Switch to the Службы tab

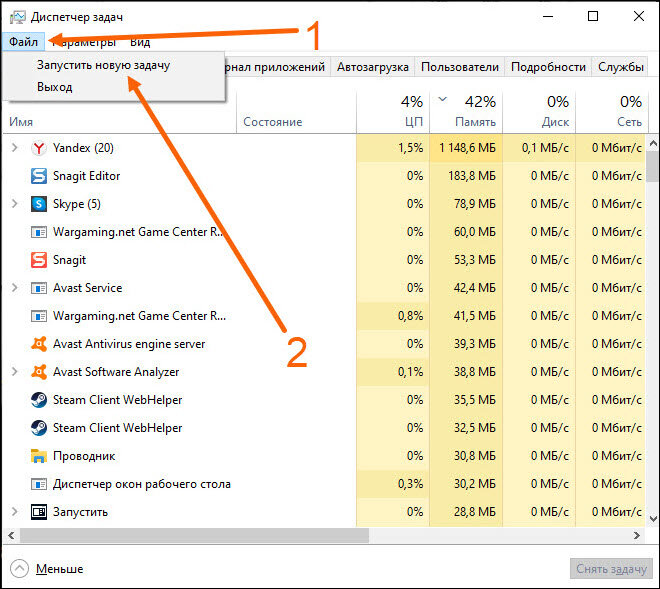[x=620, y=67]
